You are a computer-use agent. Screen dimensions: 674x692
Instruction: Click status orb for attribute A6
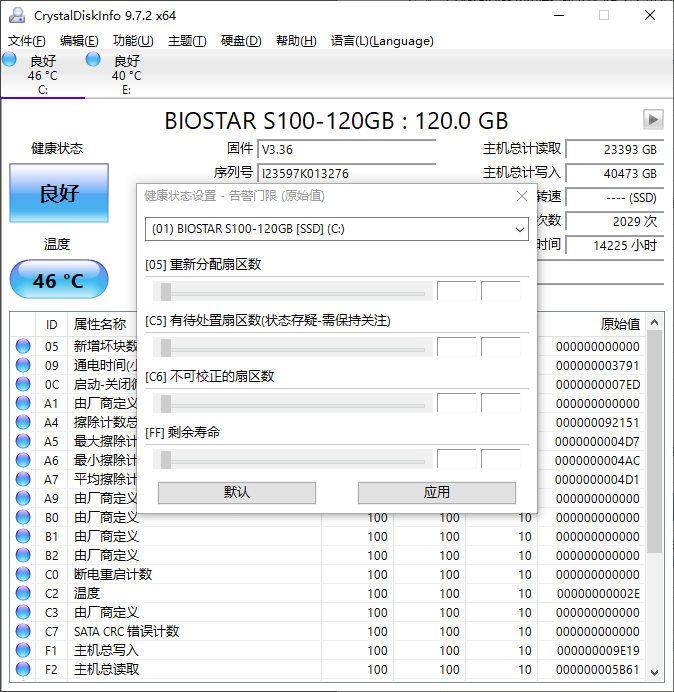[23, 460]
